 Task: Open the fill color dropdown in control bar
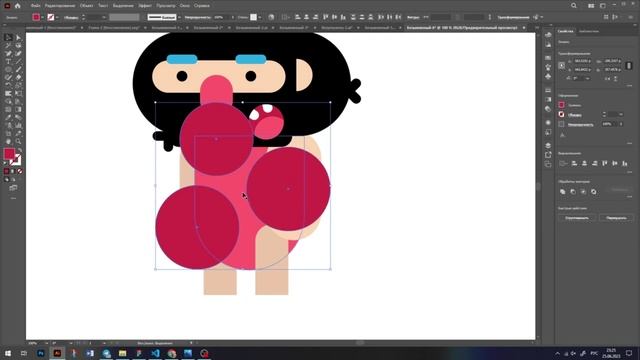coord(42,17)
